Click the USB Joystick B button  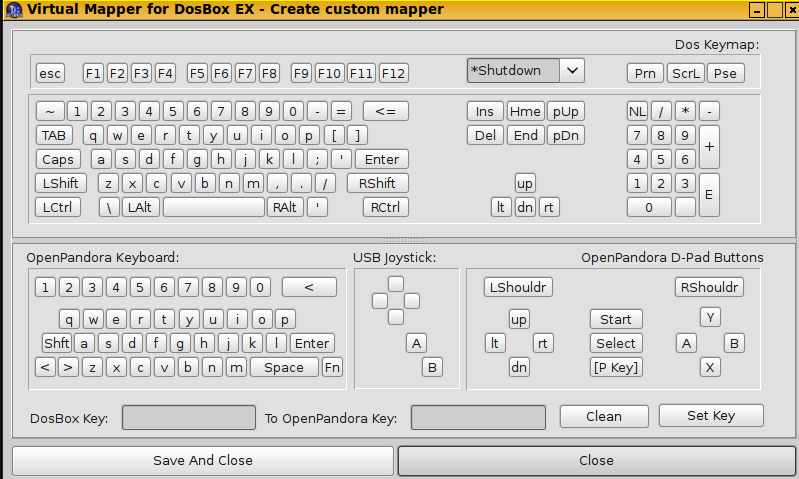(432, 367)
